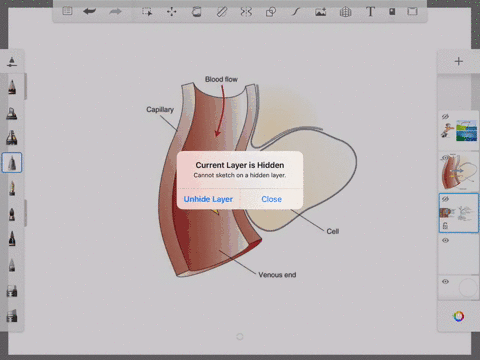Undo the last action
Viewport: 480px width, 360px height.
tap(90, 12)
